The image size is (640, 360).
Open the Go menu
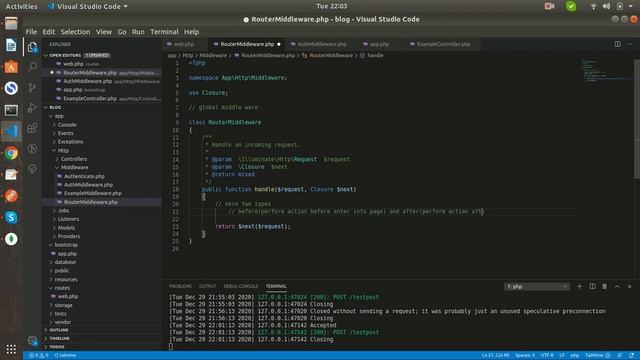tap(122, 32)
